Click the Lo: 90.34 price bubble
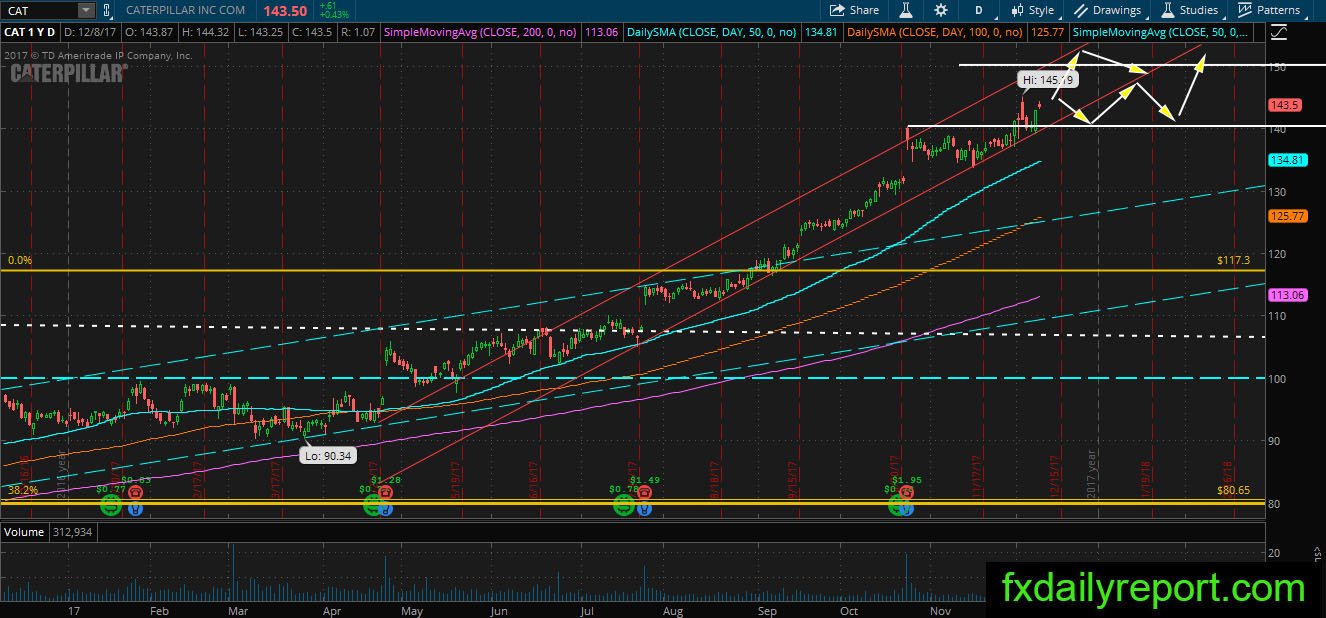The width and height of the screenshot is (1326, 618). (330, 455)
